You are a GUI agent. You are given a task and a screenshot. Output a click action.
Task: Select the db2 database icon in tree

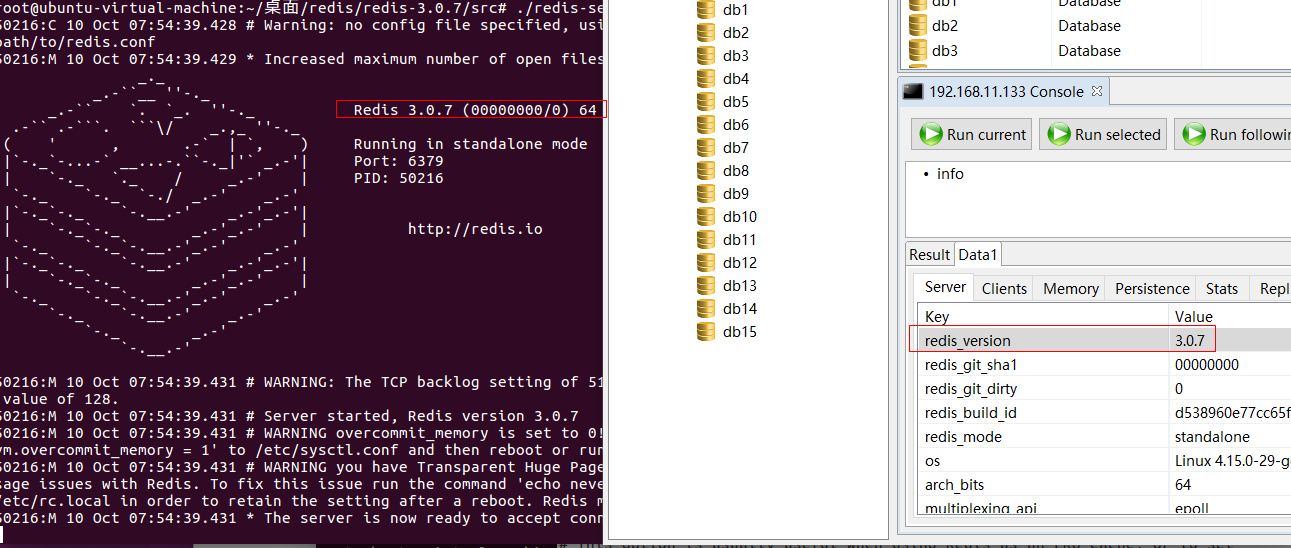(x=706, y=32)
